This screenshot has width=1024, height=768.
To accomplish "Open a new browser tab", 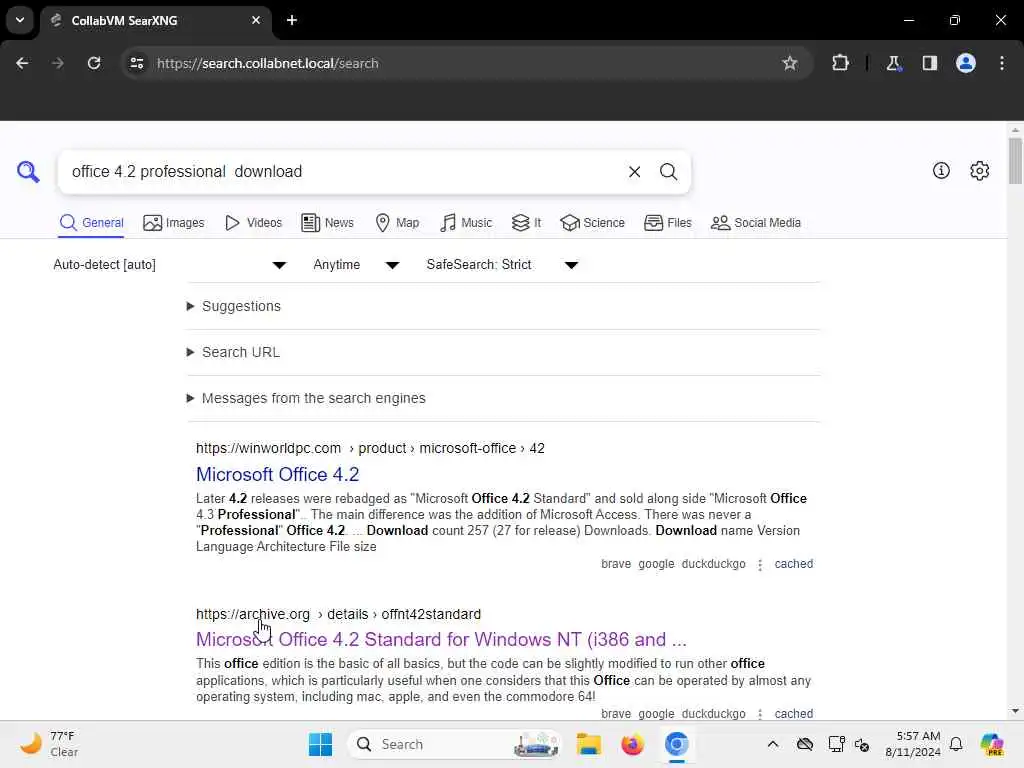I will 292,20.
